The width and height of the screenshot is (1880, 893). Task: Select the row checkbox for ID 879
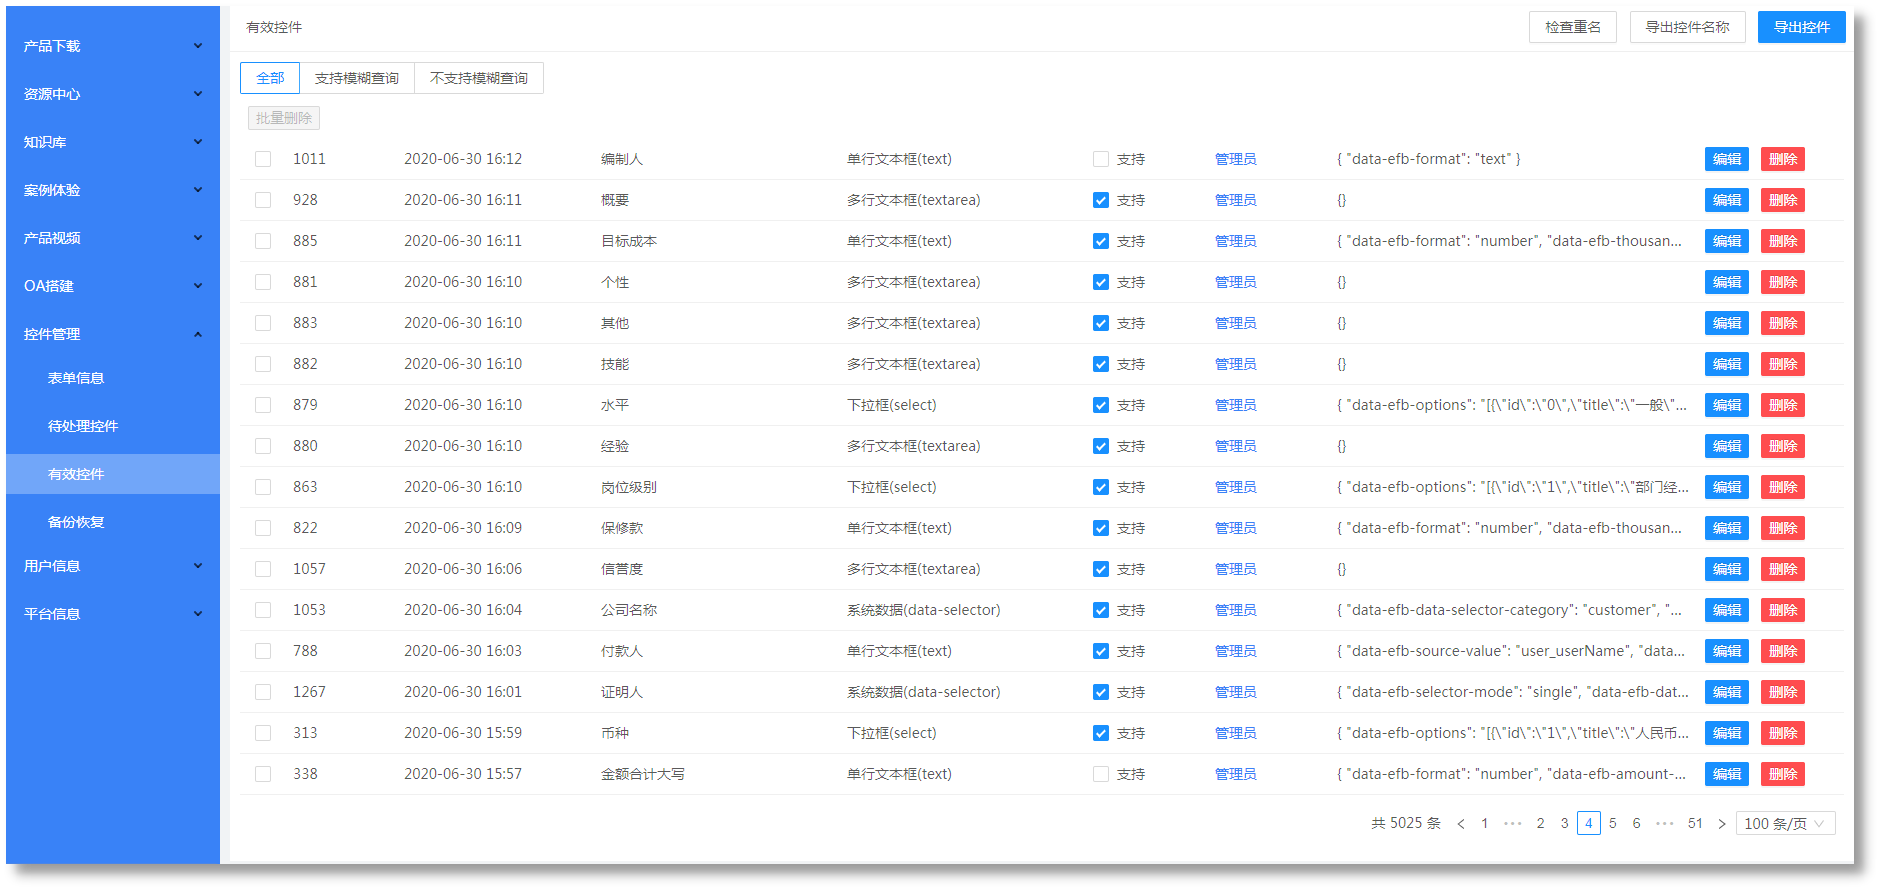[x=263, y=405]
